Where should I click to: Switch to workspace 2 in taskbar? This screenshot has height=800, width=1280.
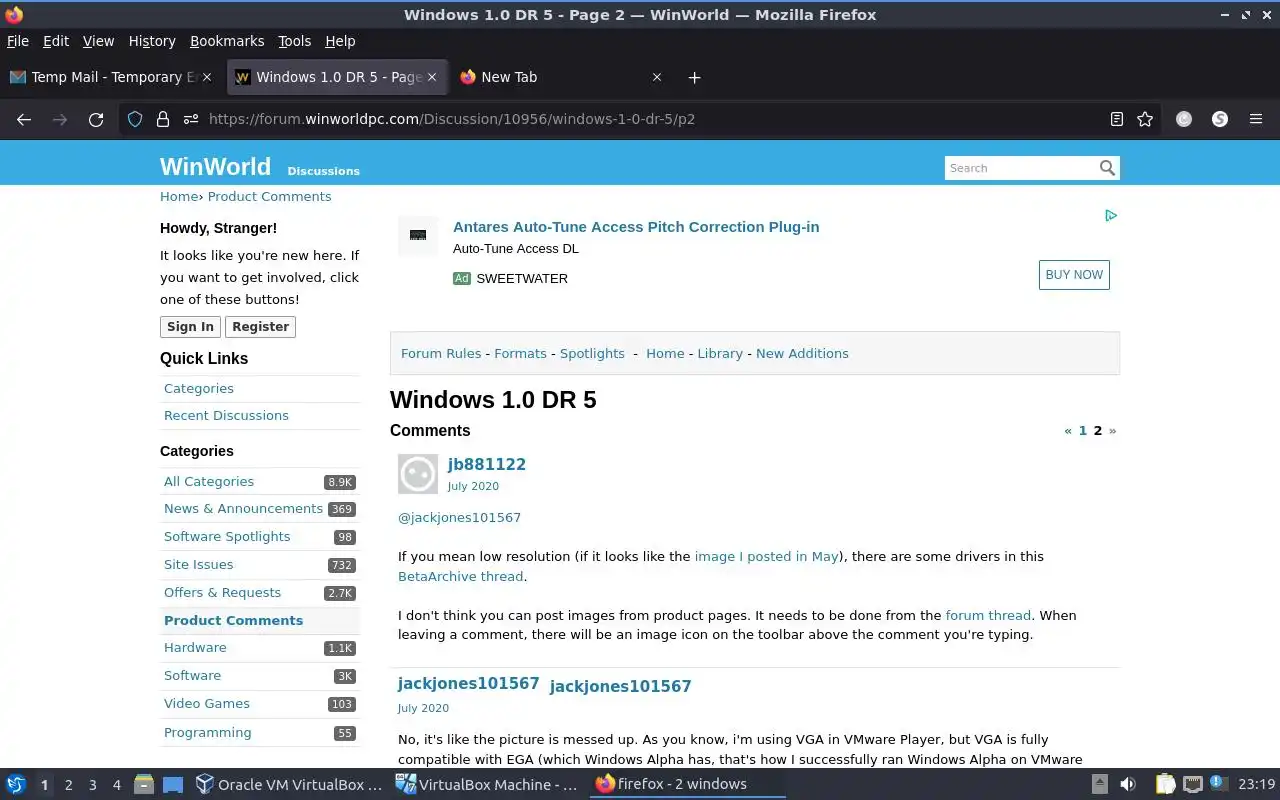click(68, 785)
